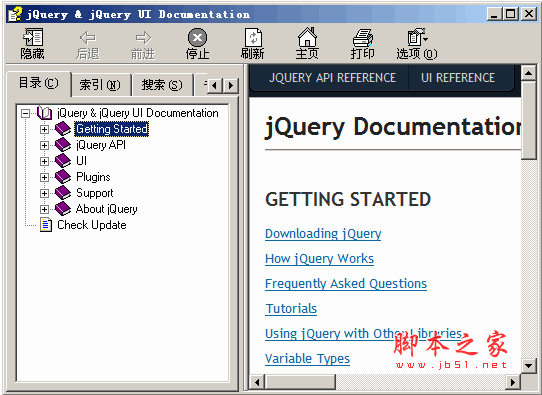
Task: Open the Downloading jQuery link
Action: point(323,234)
